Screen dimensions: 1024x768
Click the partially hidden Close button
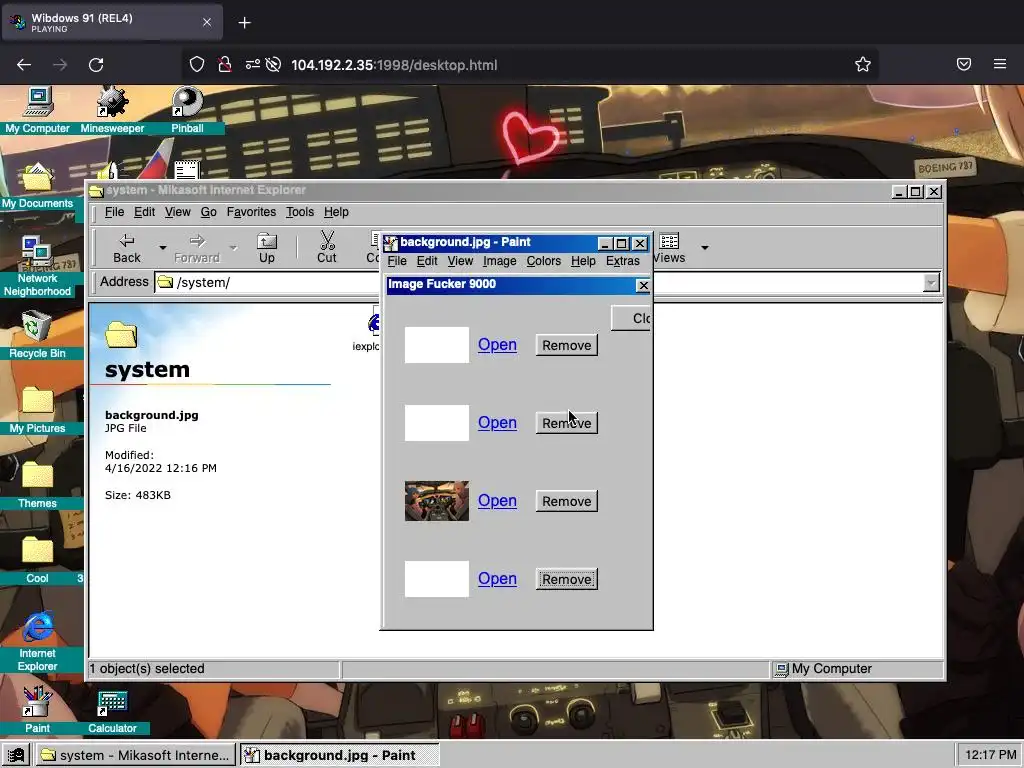[x=631, y=318]
